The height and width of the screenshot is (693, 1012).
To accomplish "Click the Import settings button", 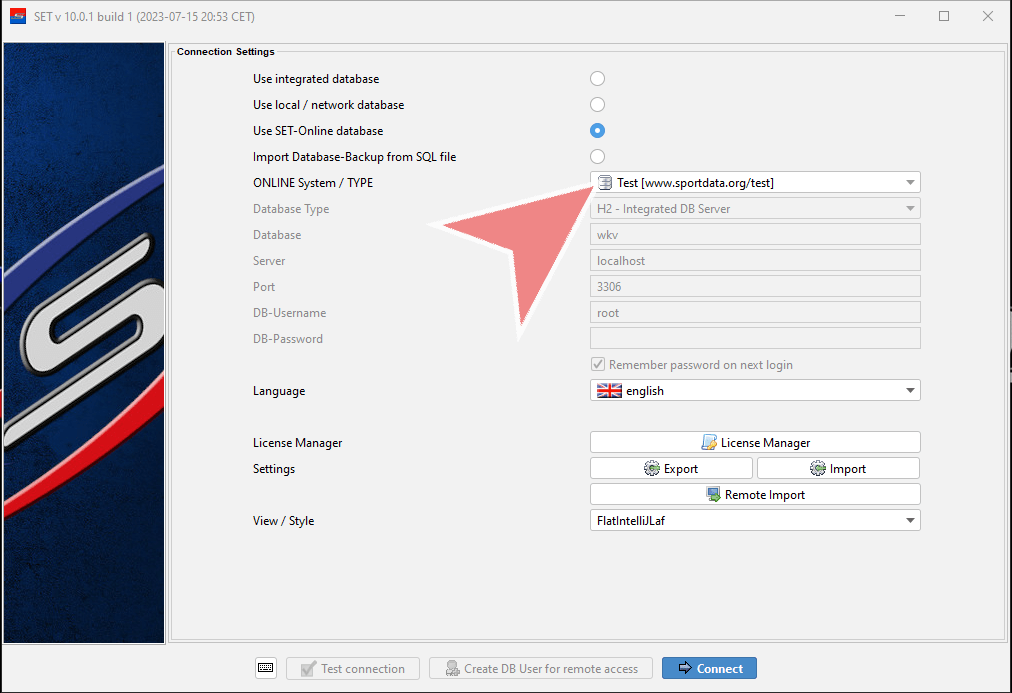I will tap(838, 468).
